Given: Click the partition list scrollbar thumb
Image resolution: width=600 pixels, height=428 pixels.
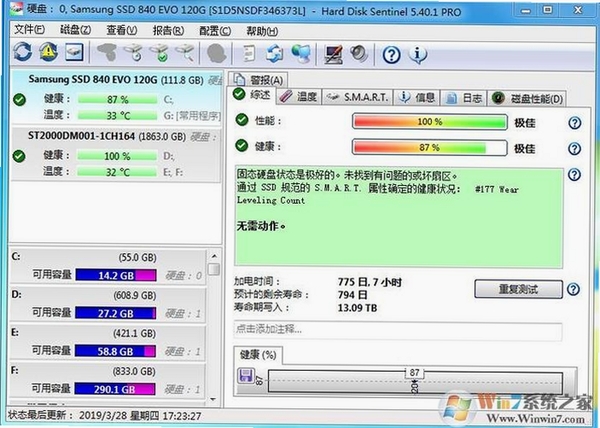Looking at the screenshot, I should 214,269.
